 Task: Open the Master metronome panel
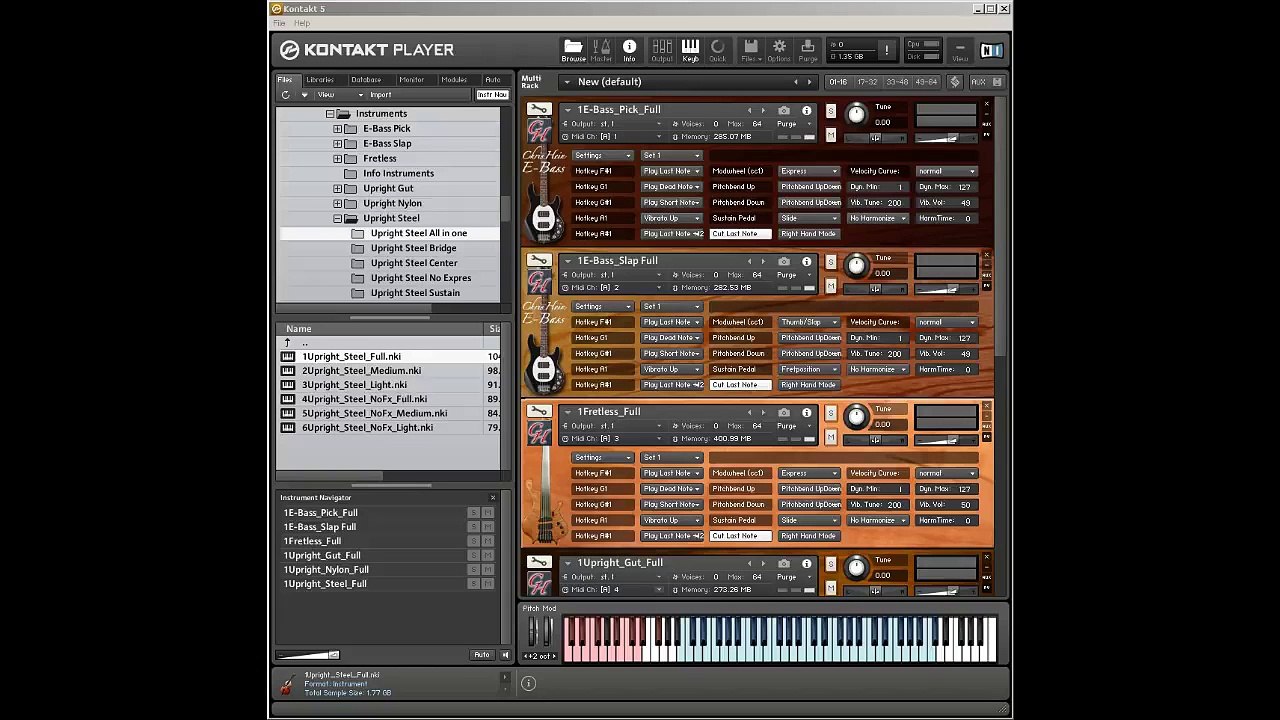tap(601, 50)
